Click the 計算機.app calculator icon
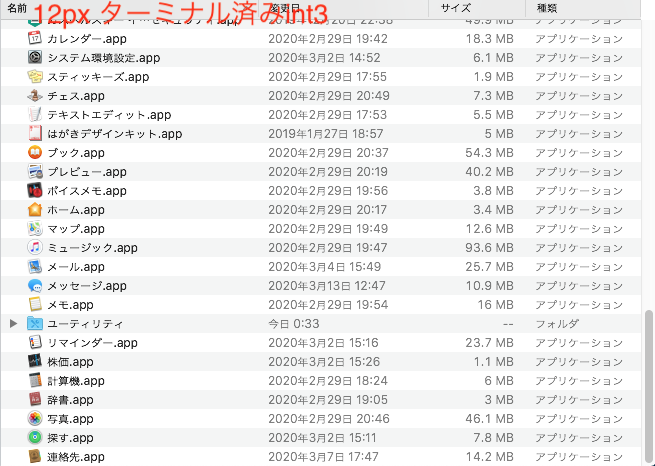This screenshot has width=655, height=466. [35, 380]
